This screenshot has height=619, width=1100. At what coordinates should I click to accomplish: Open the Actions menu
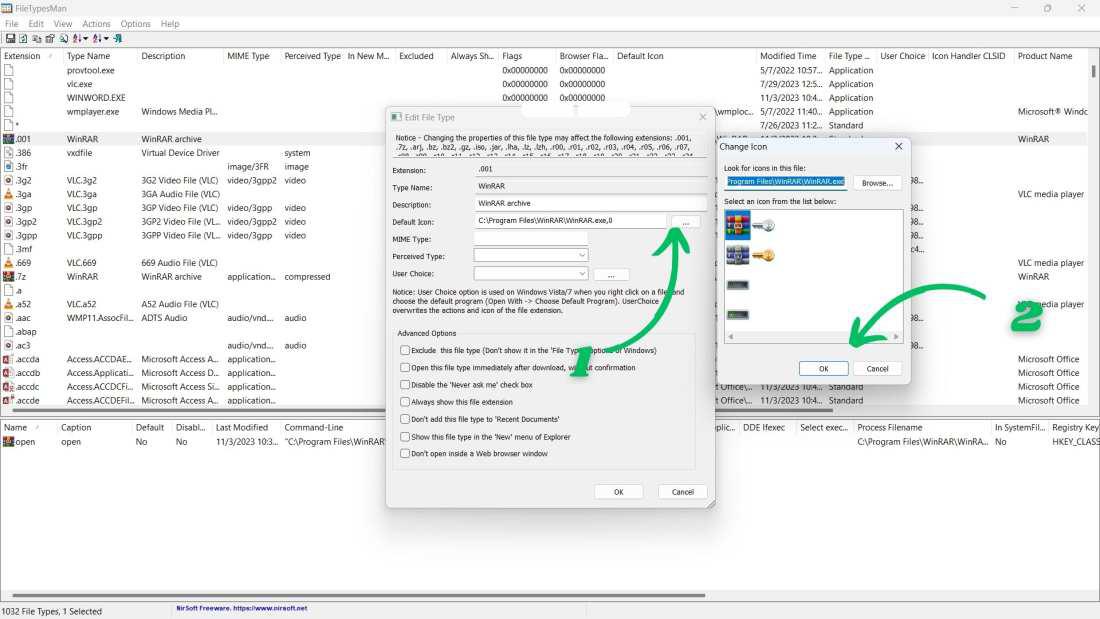(x=96, y=24)
